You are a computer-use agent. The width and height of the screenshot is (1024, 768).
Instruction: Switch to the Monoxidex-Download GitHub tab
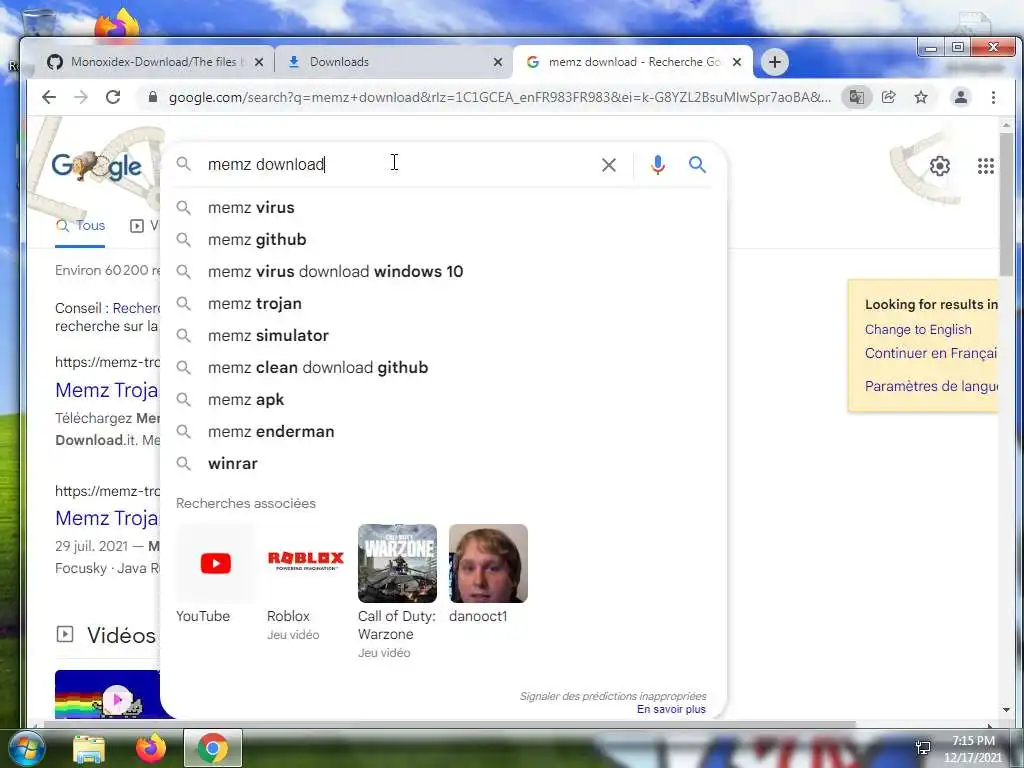tap(155, 62)
